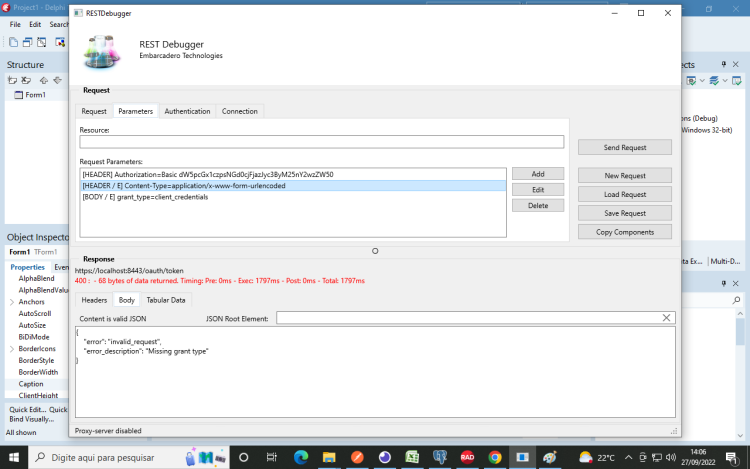Viewport: 750px width, 469px height.
Task: Click the search magnifier icon in lower-right Delphi panel
Action: [x=736, y=300]
